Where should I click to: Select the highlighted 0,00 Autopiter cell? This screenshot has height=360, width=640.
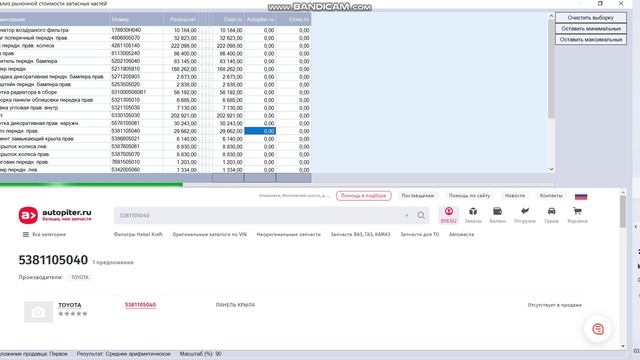coord(260,131)
